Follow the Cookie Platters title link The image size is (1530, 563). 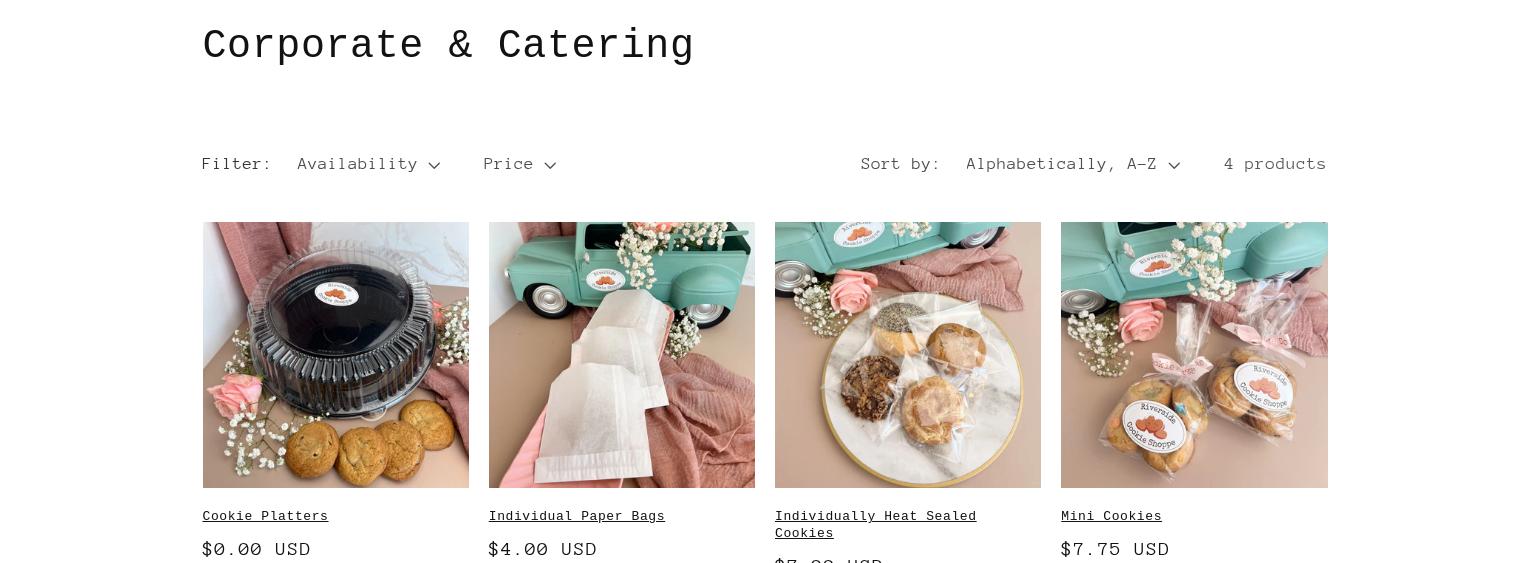click(265, 516)
